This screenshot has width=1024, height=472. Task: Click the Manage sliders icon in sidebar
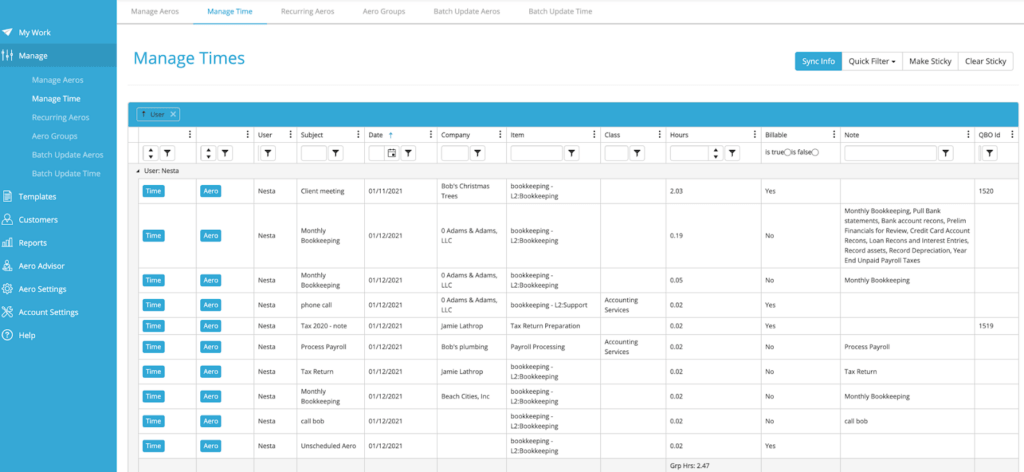(x=7, y=55)
